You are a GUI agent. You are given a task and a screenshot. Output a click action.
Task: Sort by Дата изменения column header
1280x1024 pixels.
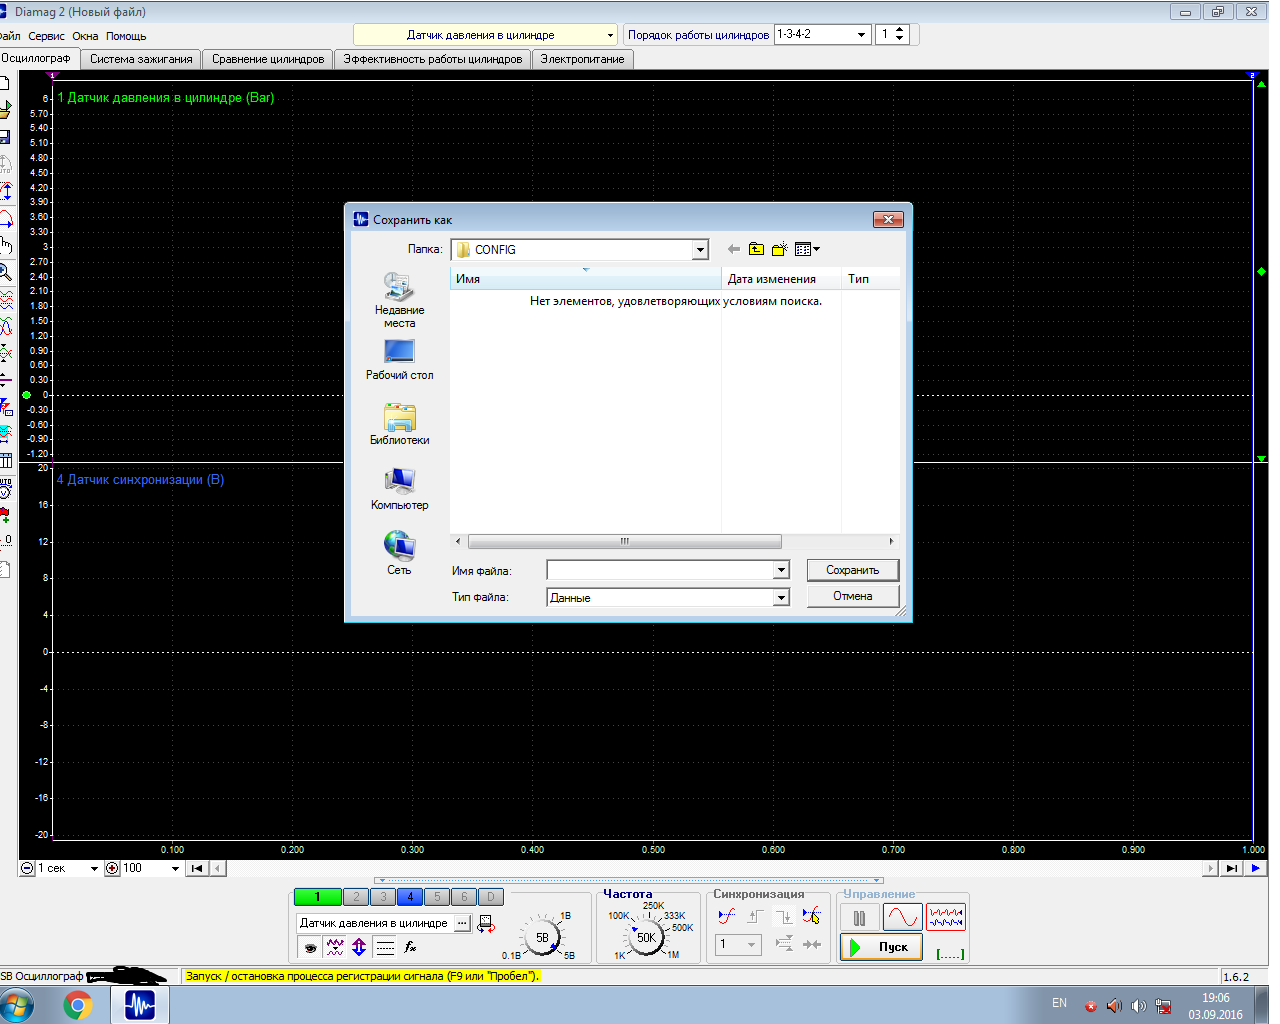pos(781,279)
